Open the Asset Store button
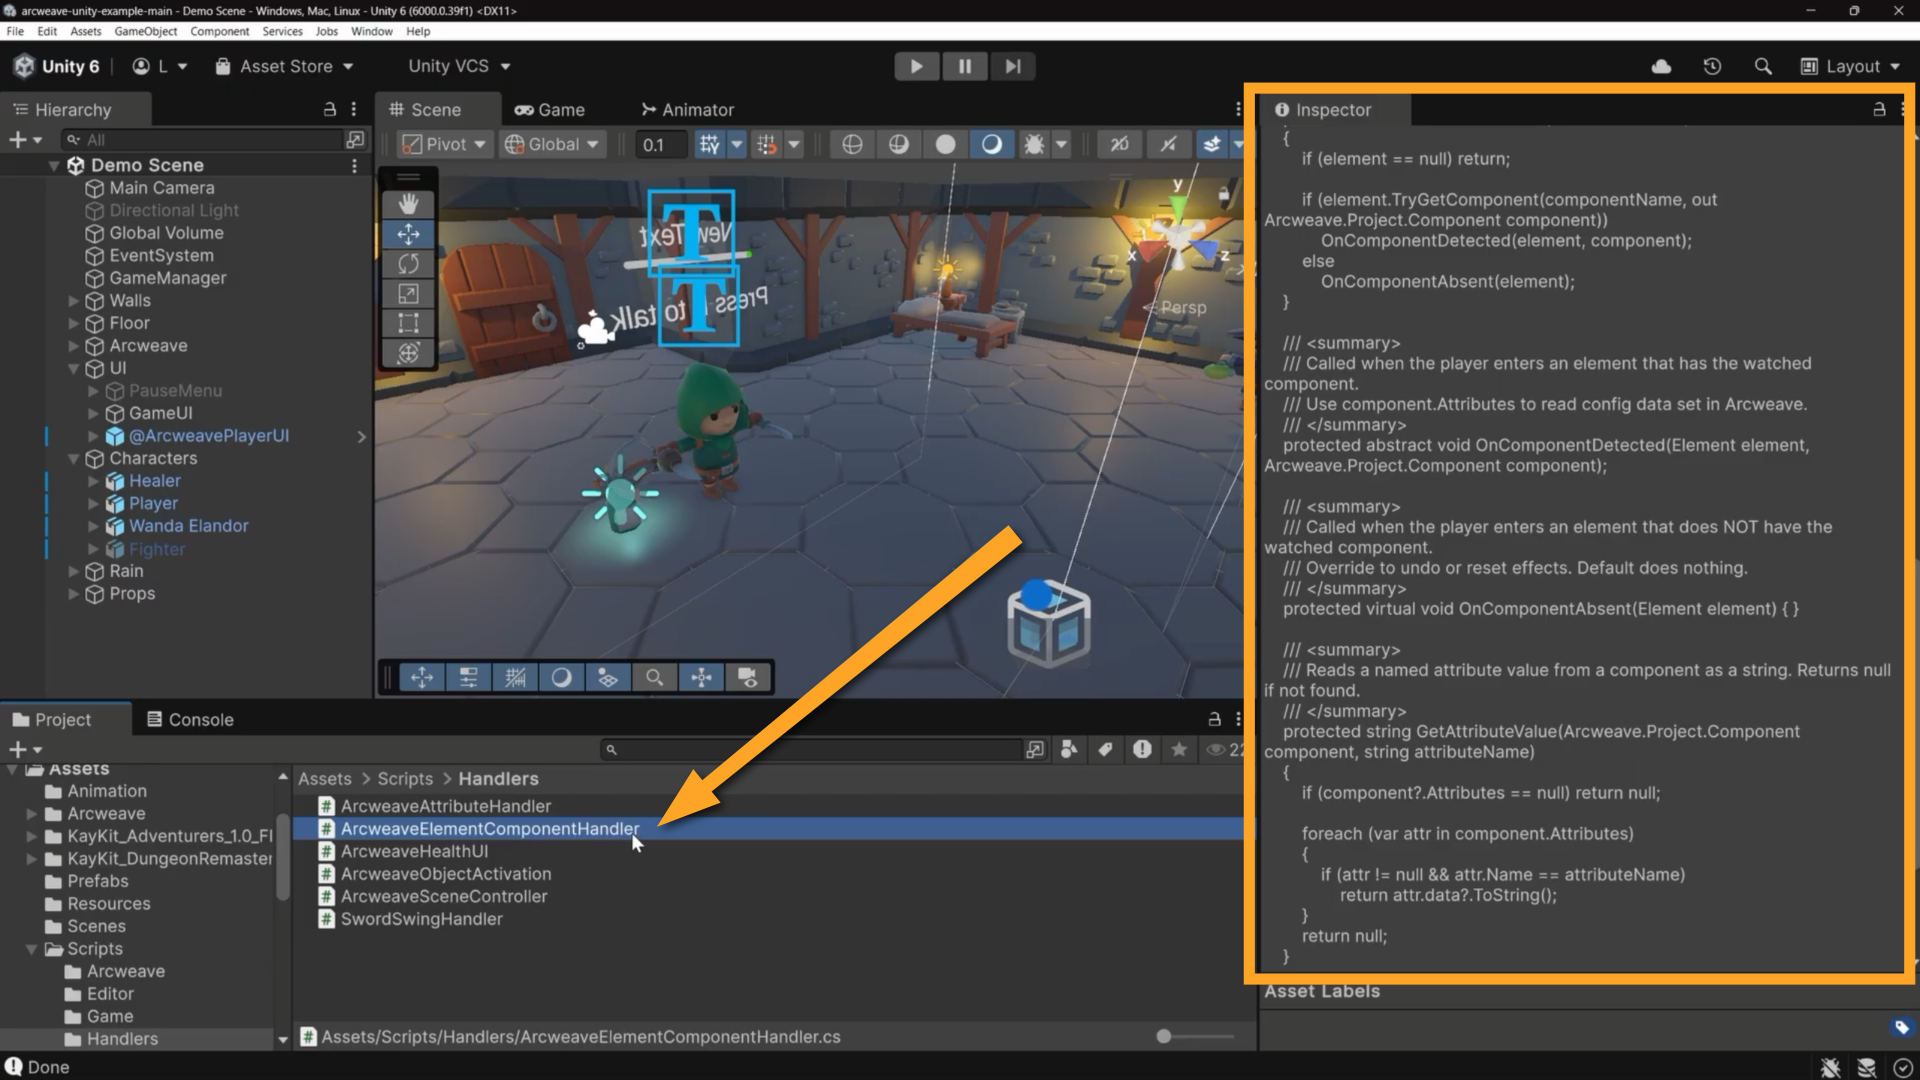 click(x=285, y=66)
